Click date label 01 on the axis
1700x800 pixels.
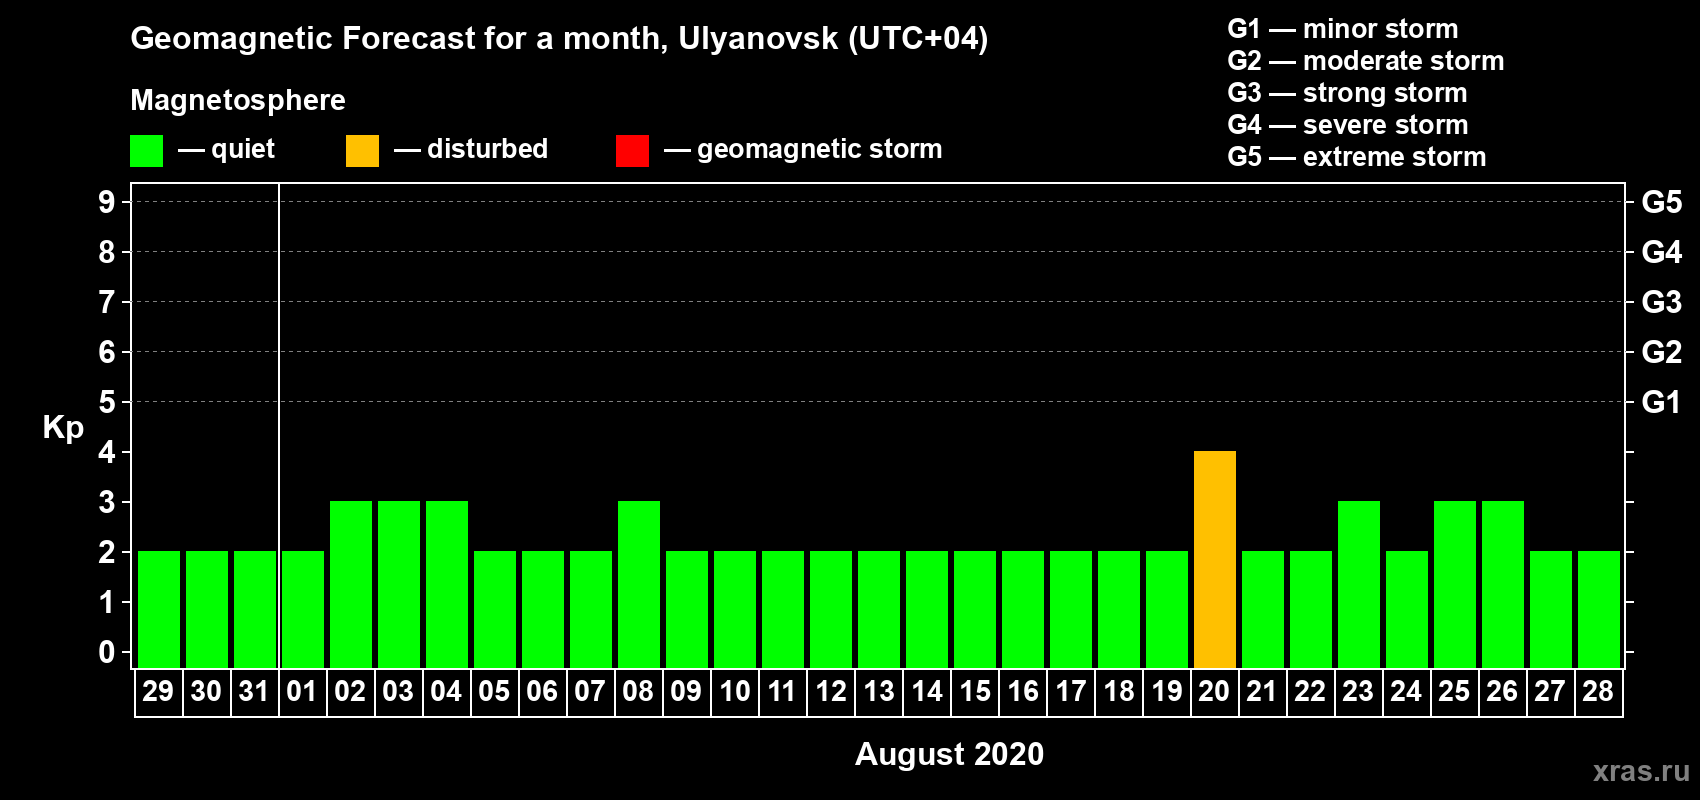[302, 692]
